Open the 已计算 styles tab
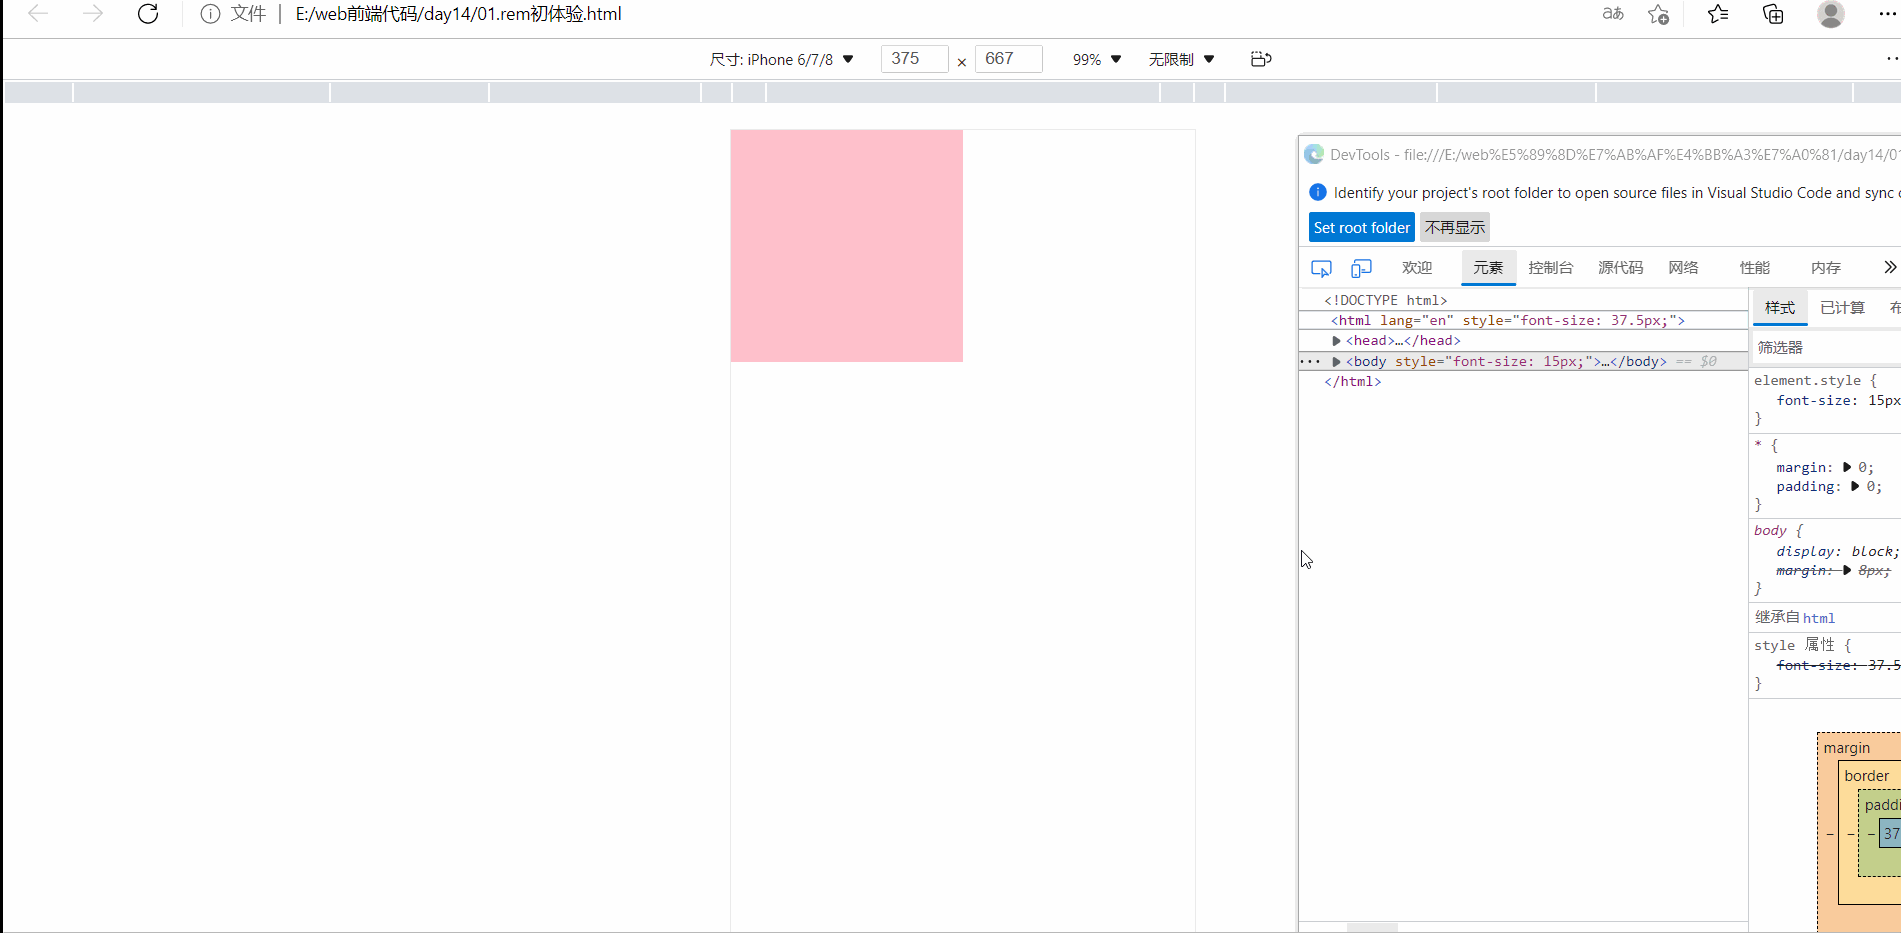Image resolution: width=1901 pixels, height=933 pixels. pos(1842,307)
